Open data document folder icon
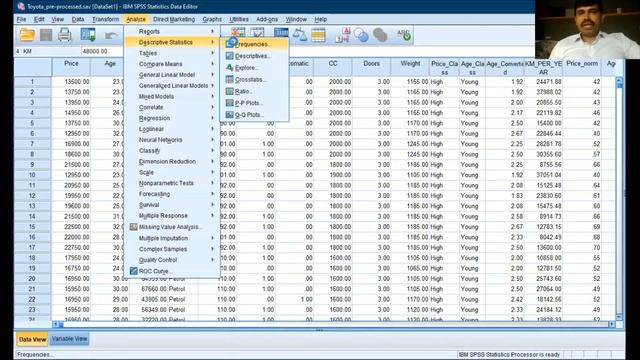The width and height of the screenshot is (640, 360). (x=27, y=35)
